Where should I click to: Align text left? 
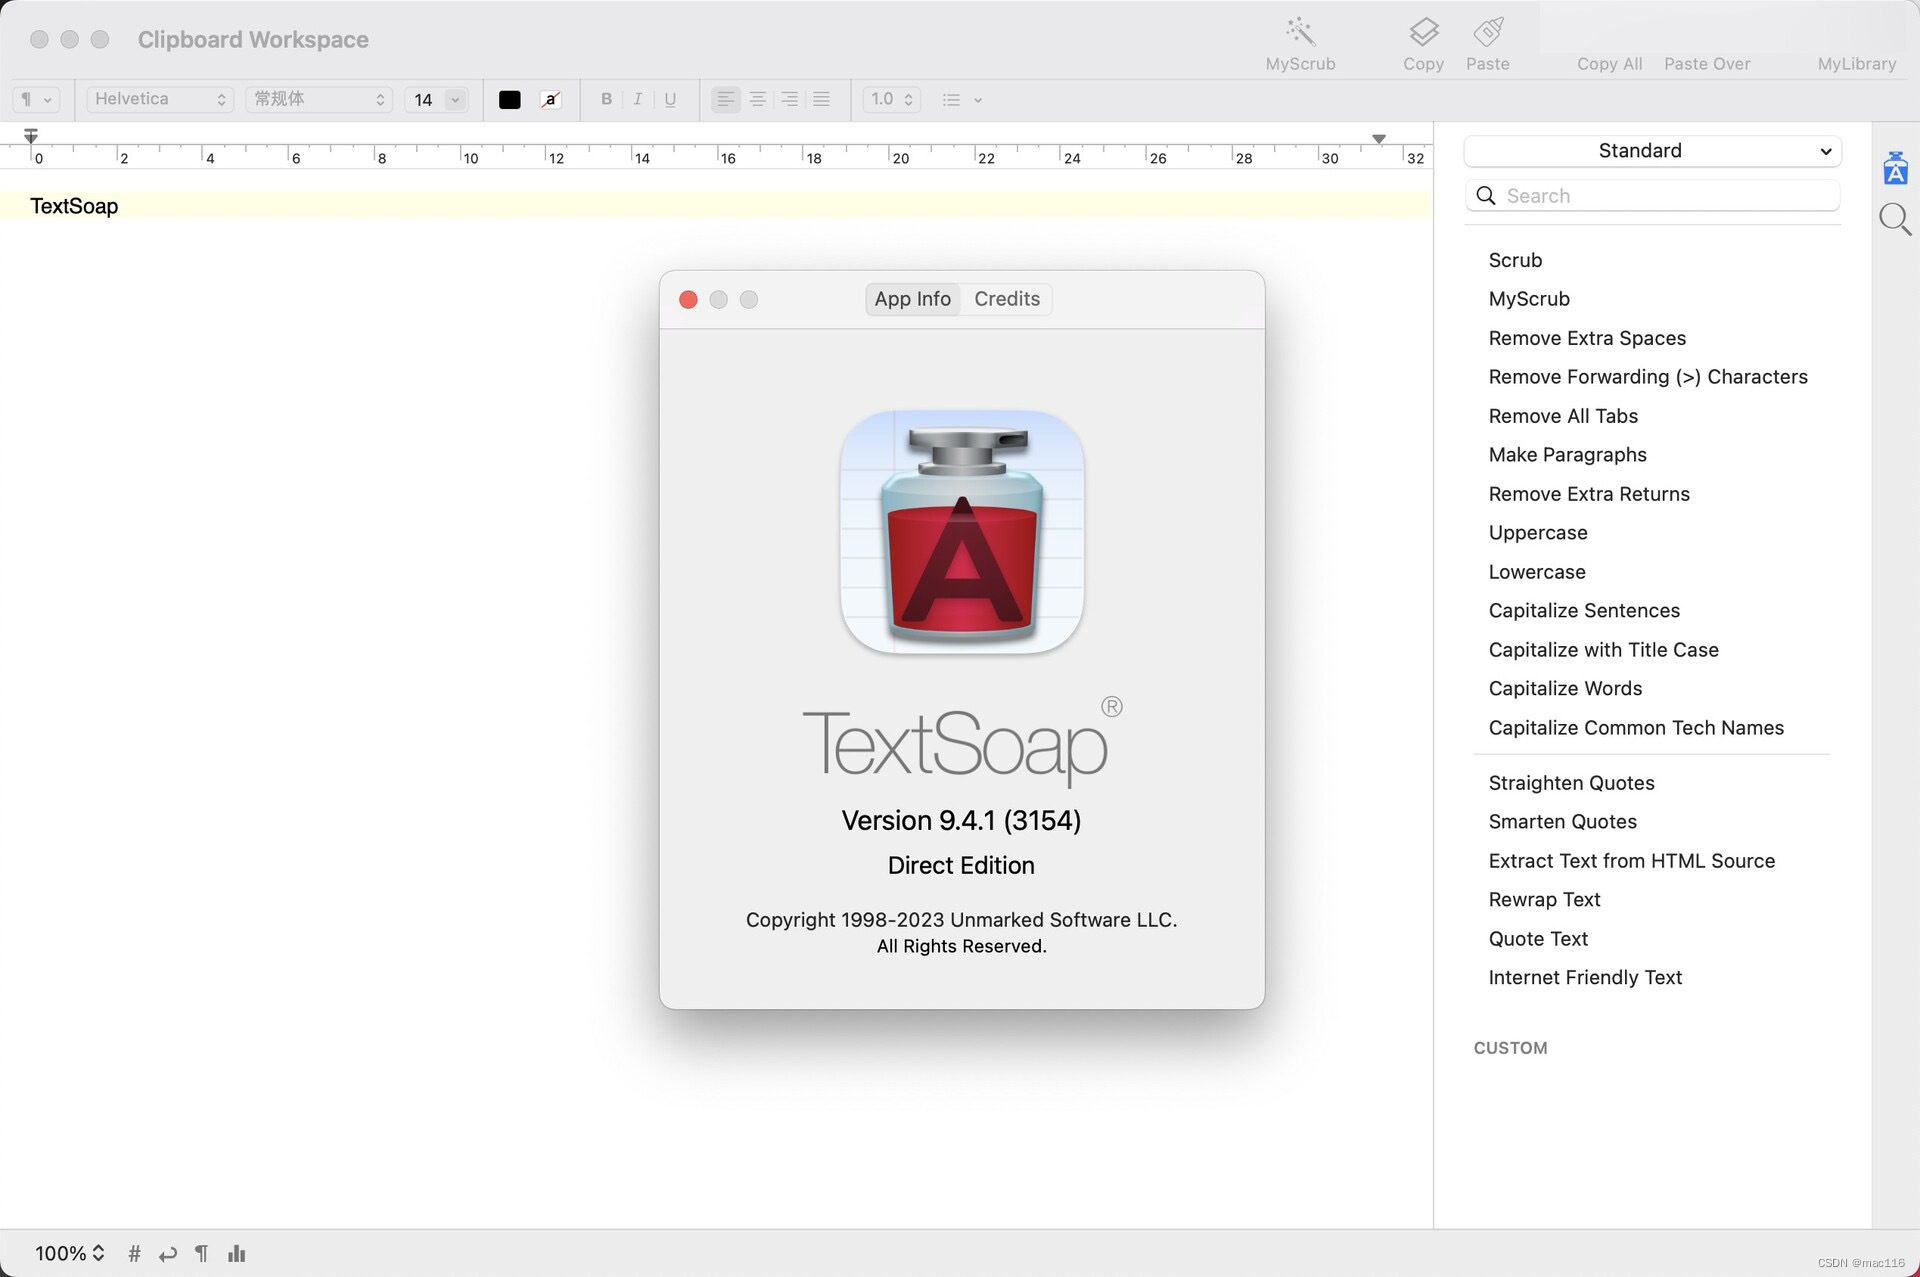click(x=726, y=99)
